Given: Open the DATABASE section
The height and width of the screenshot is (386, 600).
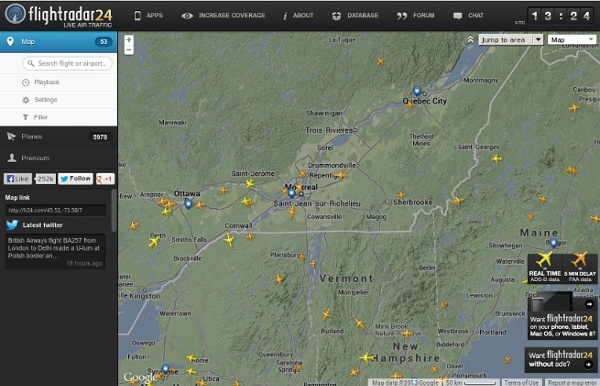Looking at the screenshot, I should [x=355, y=15].
